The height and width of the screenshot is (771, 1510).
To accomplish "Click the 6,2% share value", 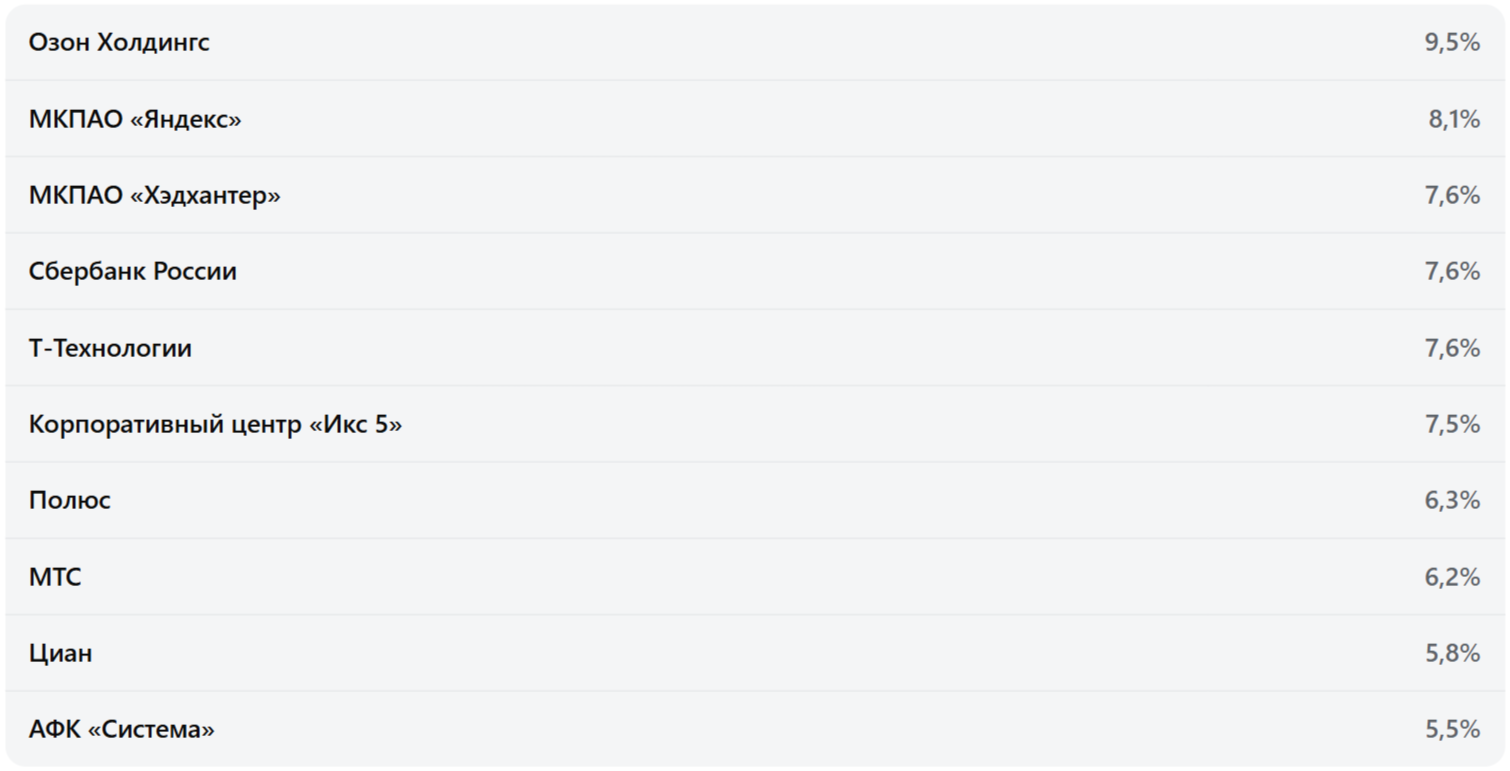I will [x=1452, y=577].
